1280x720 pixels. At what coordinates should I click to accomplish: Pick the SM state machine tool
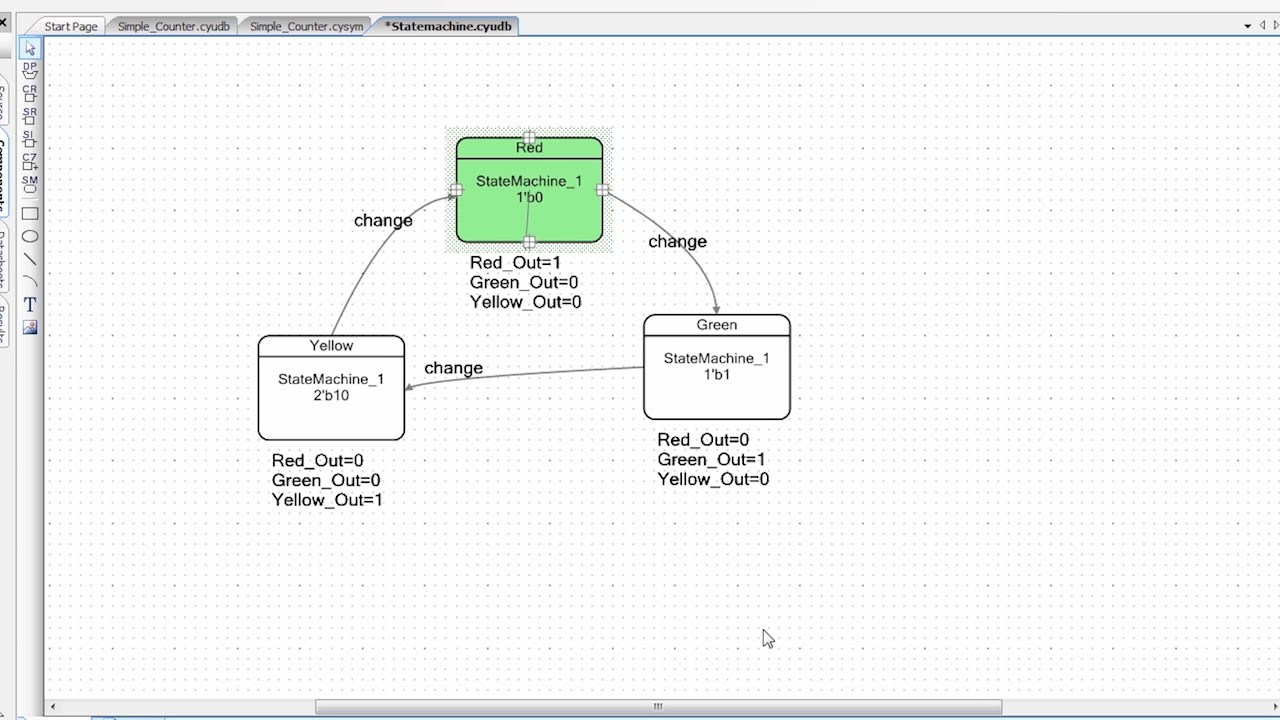click(x=30, y=185)
